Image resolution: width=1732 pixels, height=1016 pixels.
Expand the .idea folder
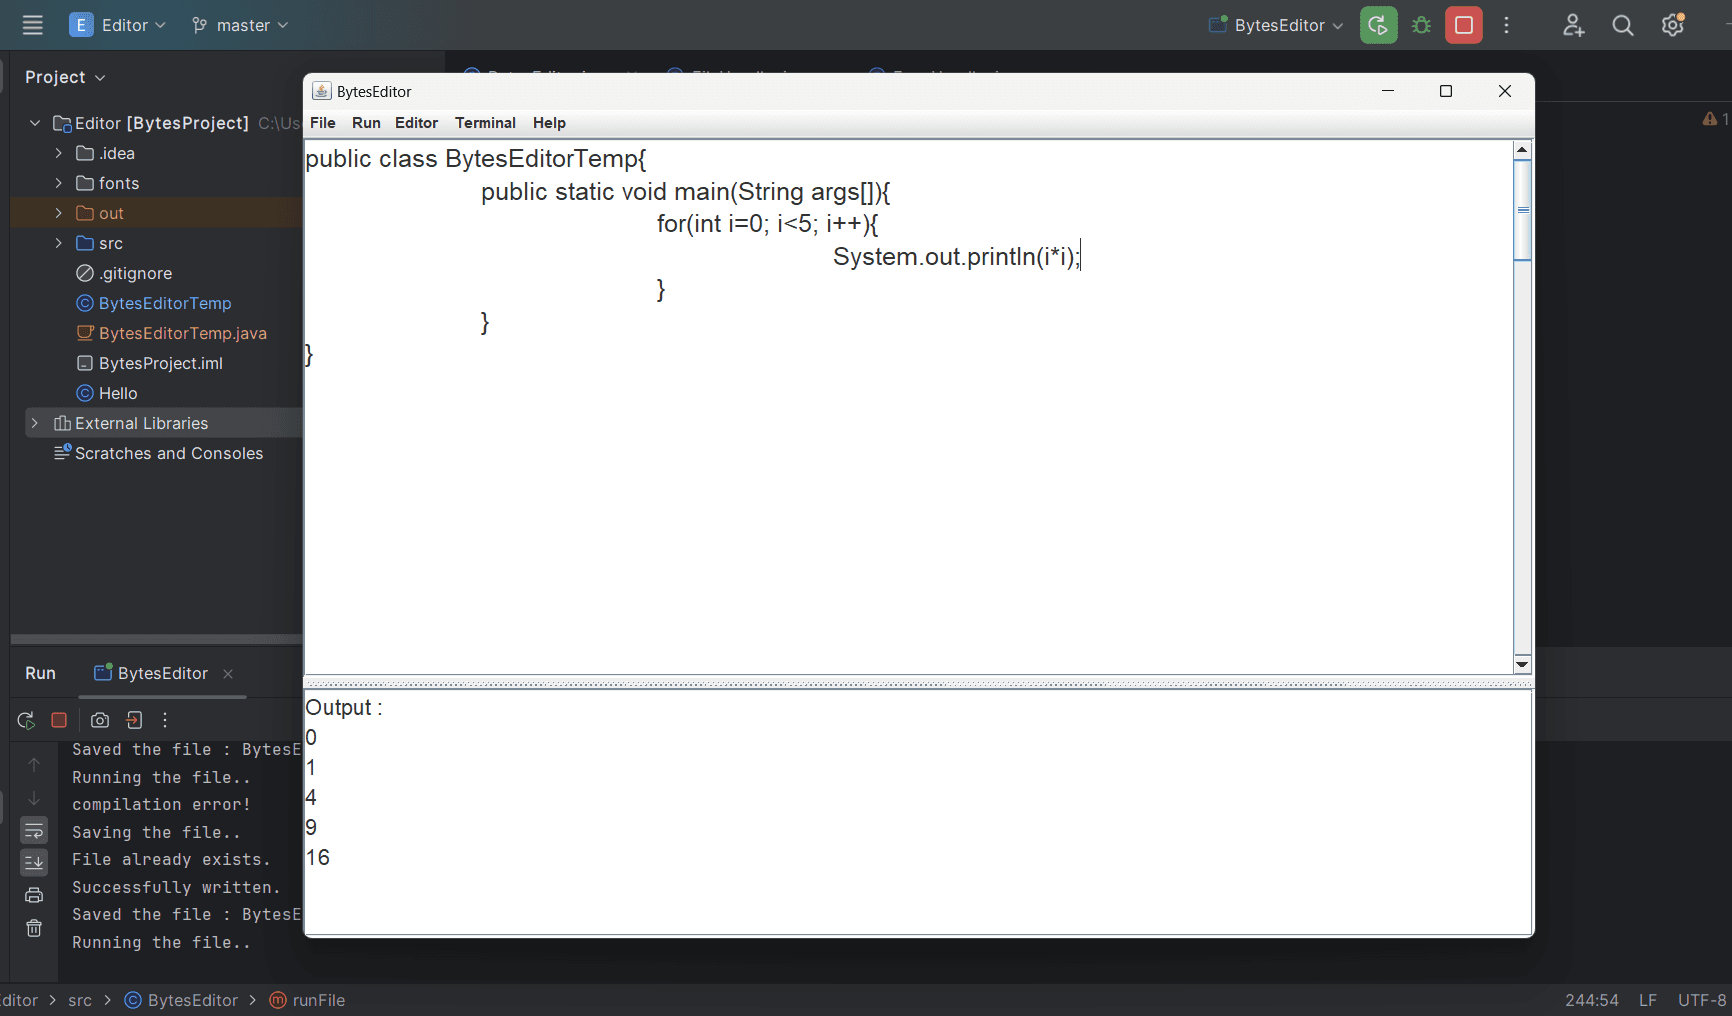point(58,153)
